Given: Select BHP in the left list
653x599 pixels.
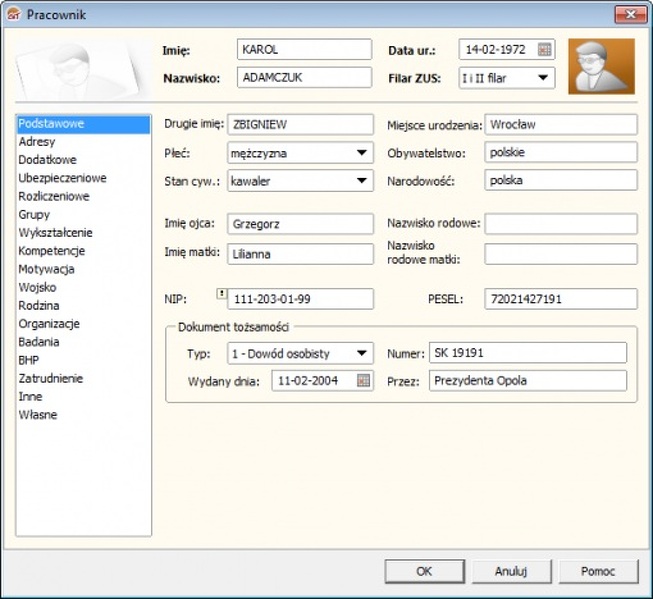Looking at the screenshot, I should 29,360.
